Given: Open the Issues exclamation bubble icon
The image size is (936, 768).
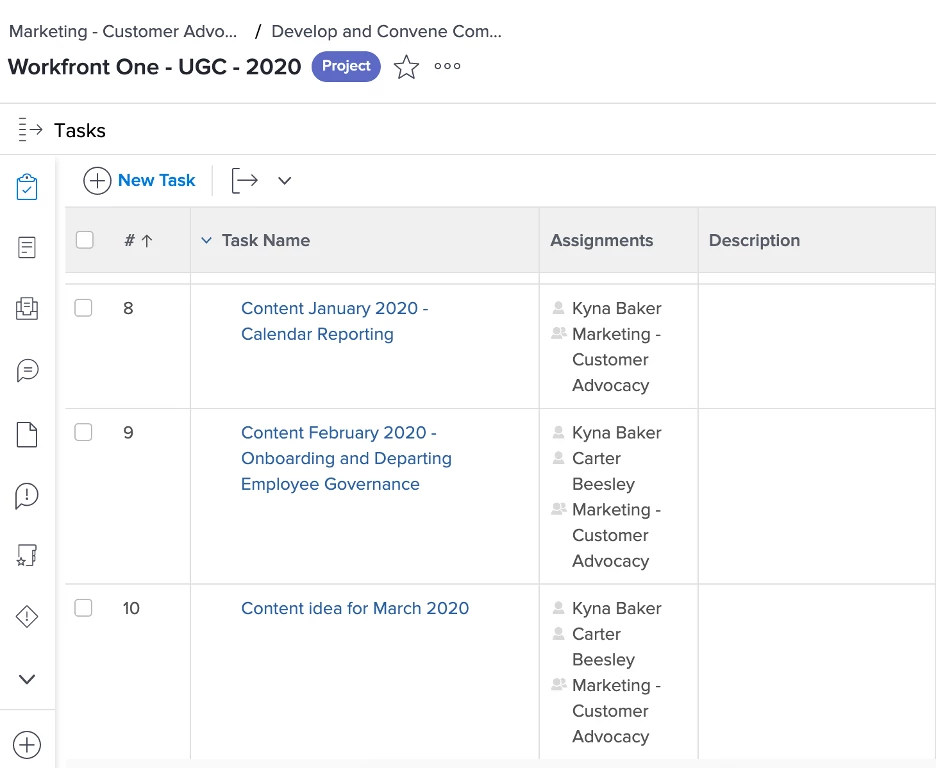Looking at the screenshot, I should [27, 495].
